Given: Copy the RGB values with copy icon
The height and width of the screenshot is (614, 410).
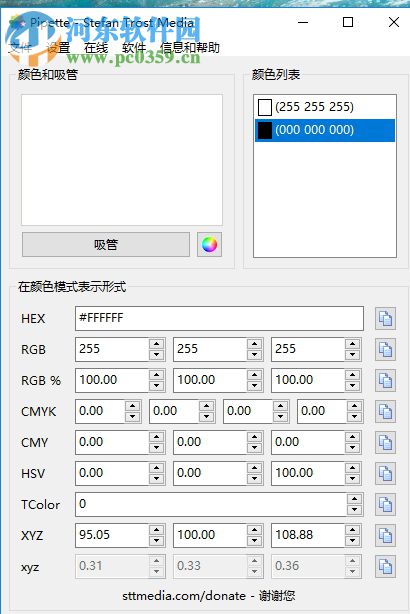Looking at the screenshot, I should [x=385, y=349].
